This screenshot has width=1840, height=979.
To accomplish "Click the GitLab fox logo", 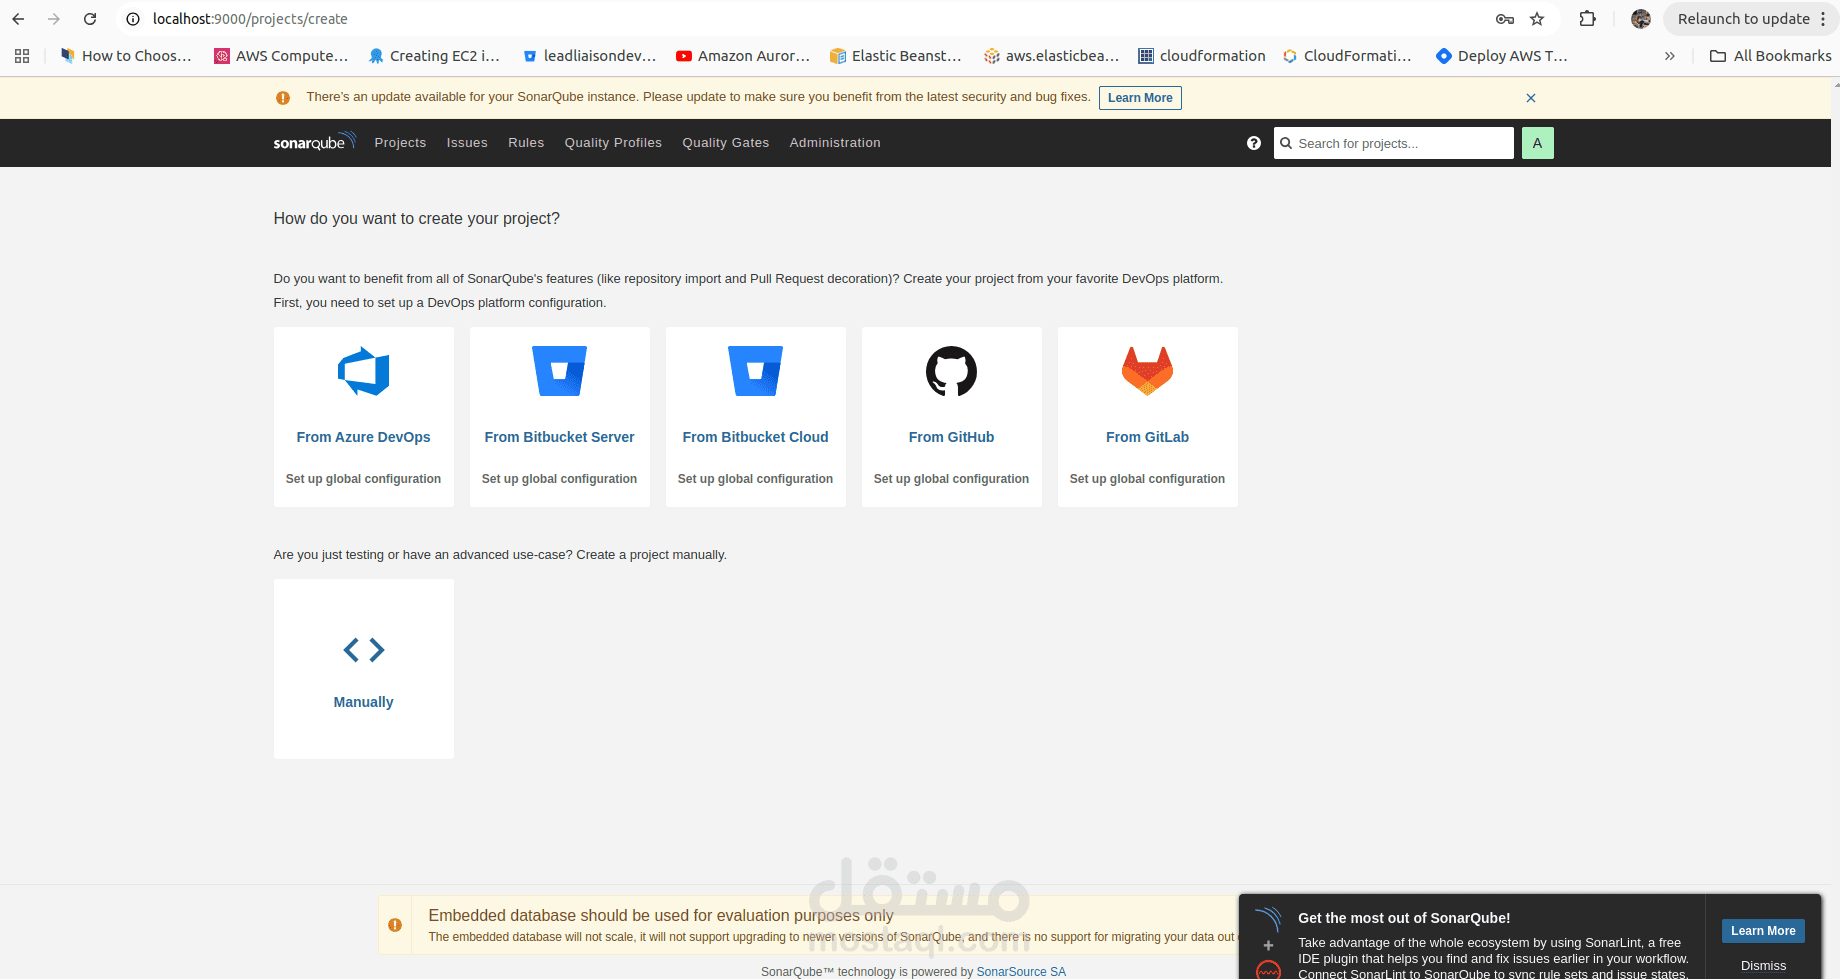I will pyautogui.click(x=1148, y=371).
